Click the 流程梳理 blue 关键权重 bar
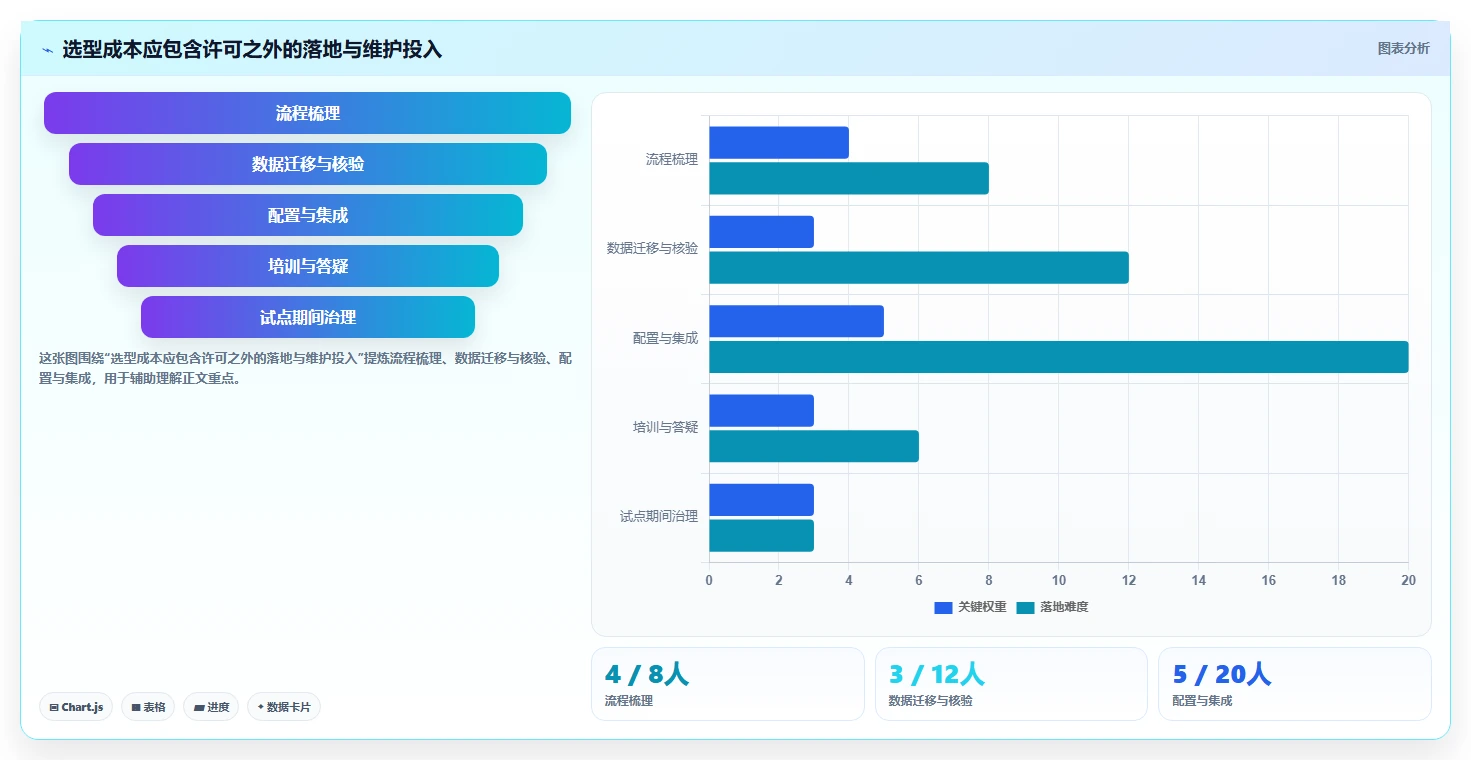This screenshot has height=760, width=1471. click(779, 142)
